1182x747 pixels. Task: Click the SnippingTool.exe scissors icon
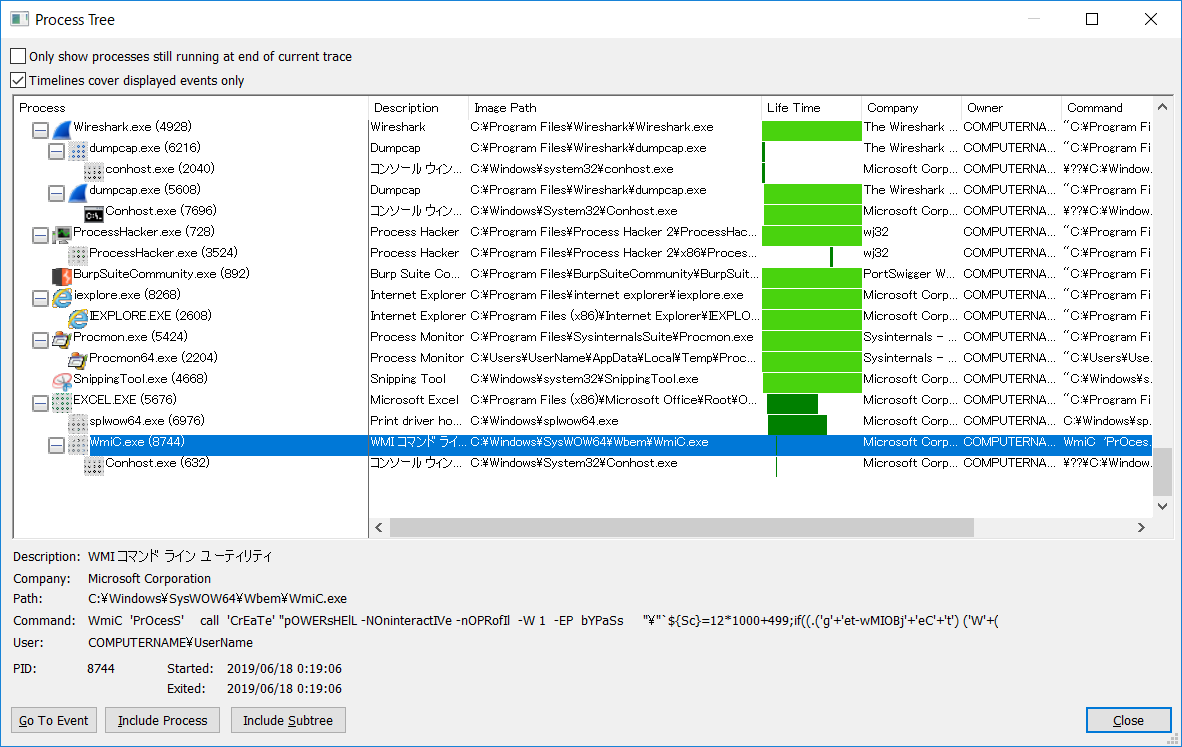tap(62, 382)
